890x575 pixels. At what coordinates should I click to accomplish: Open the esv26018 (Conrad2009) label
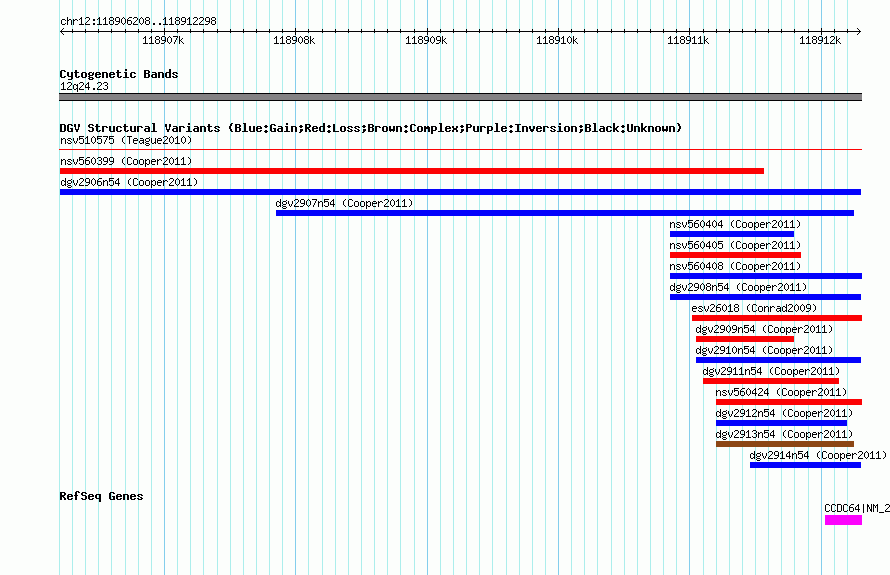[x=754, y=308]
